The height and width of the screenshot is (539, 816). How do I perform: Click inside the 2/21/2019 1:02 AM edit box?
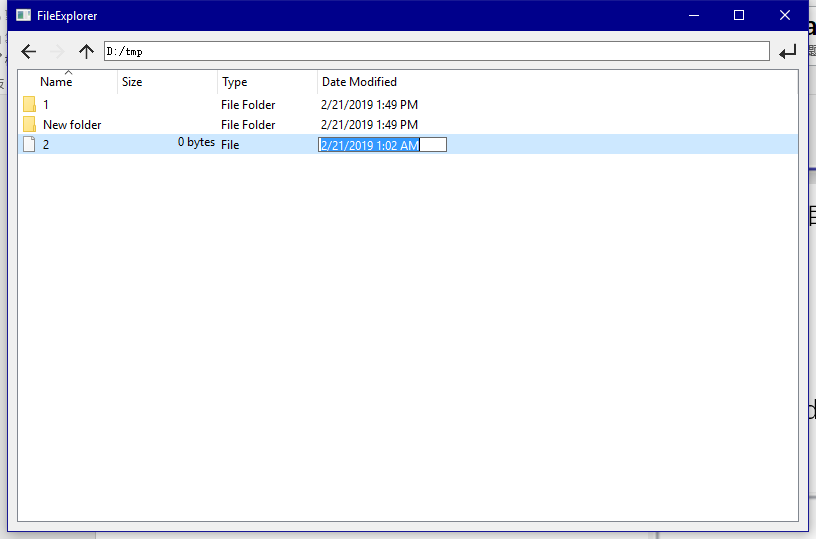click(382, 145)
